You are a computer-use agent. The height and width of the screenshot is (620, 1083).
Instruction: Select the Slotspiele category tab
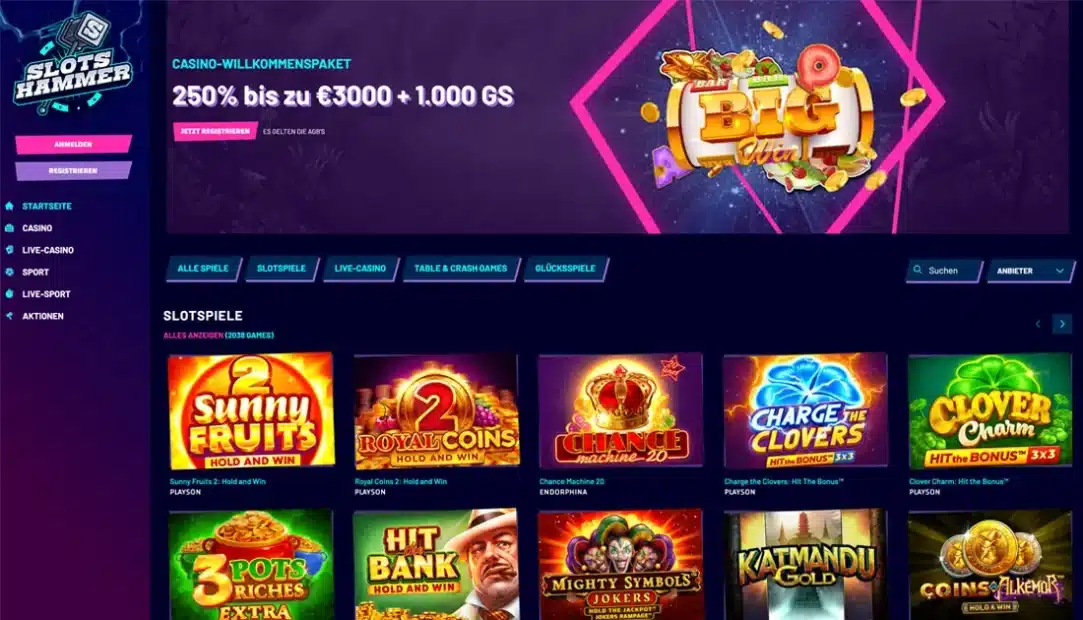click(x=281, y=269)
